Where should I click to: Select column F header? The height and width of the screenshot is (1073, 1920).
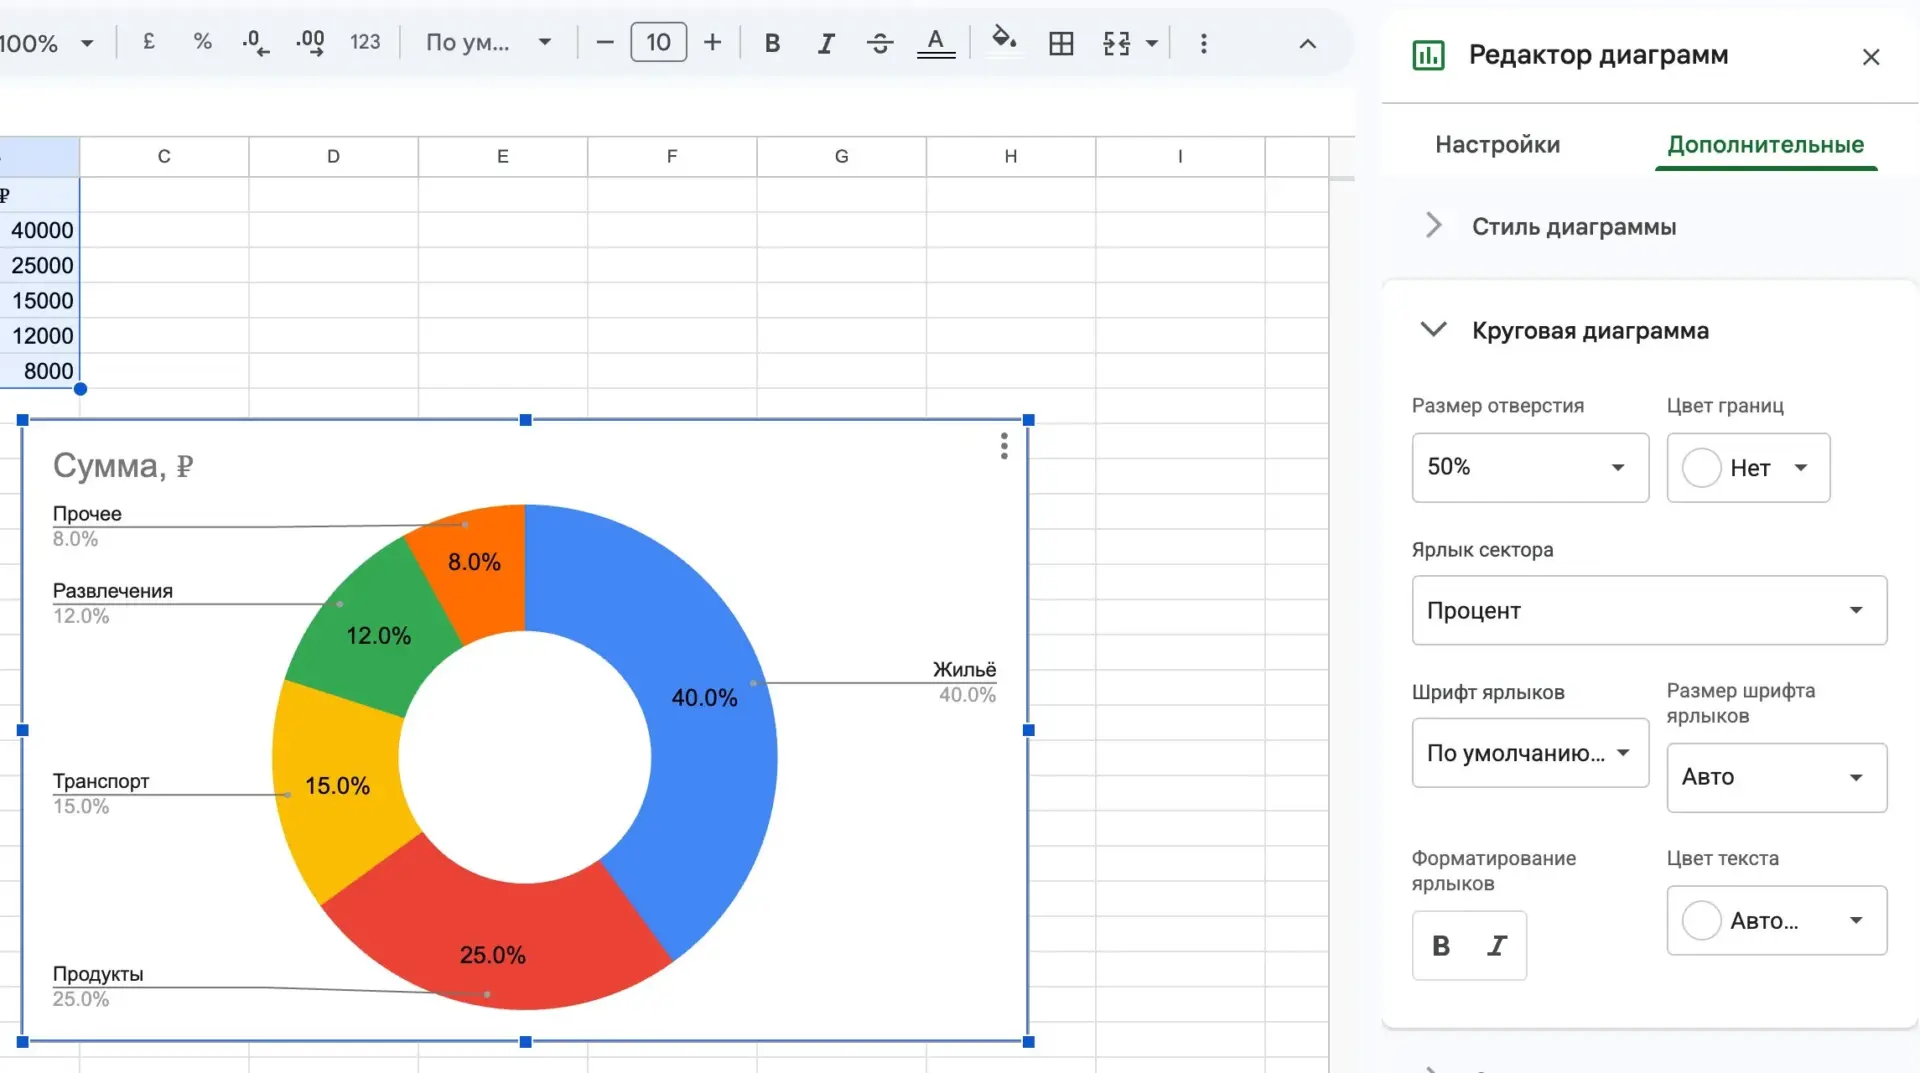(672, 156)
